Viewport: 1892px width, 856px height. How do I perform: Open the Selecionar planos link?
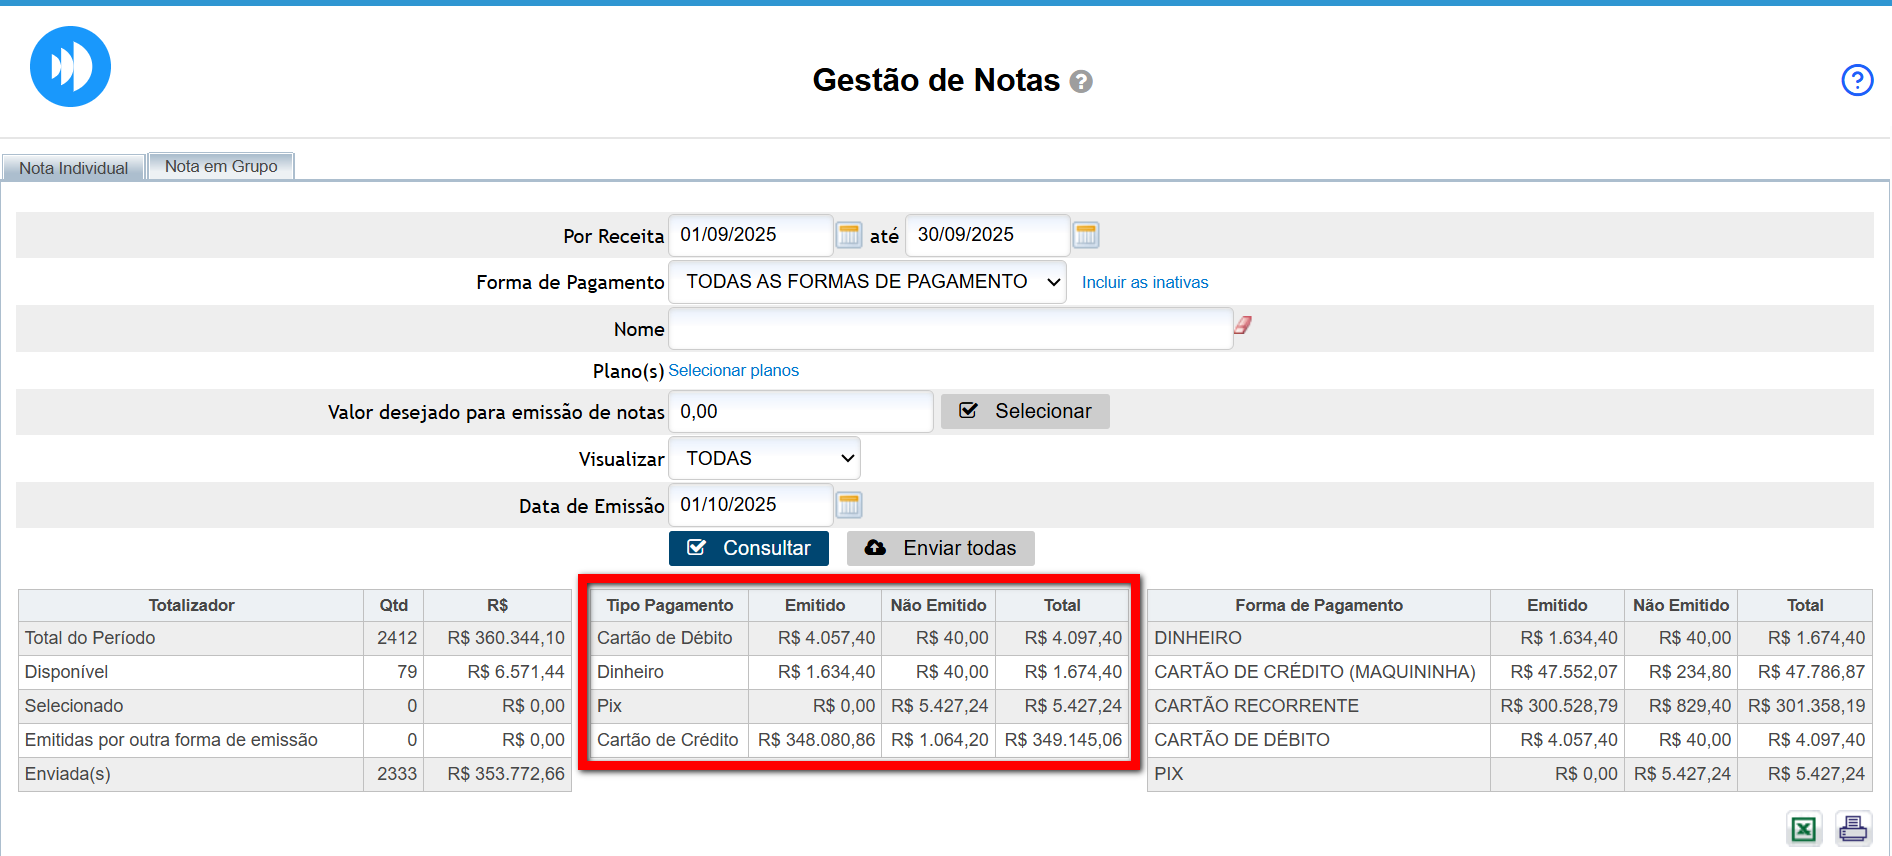(x=733, y=371)
